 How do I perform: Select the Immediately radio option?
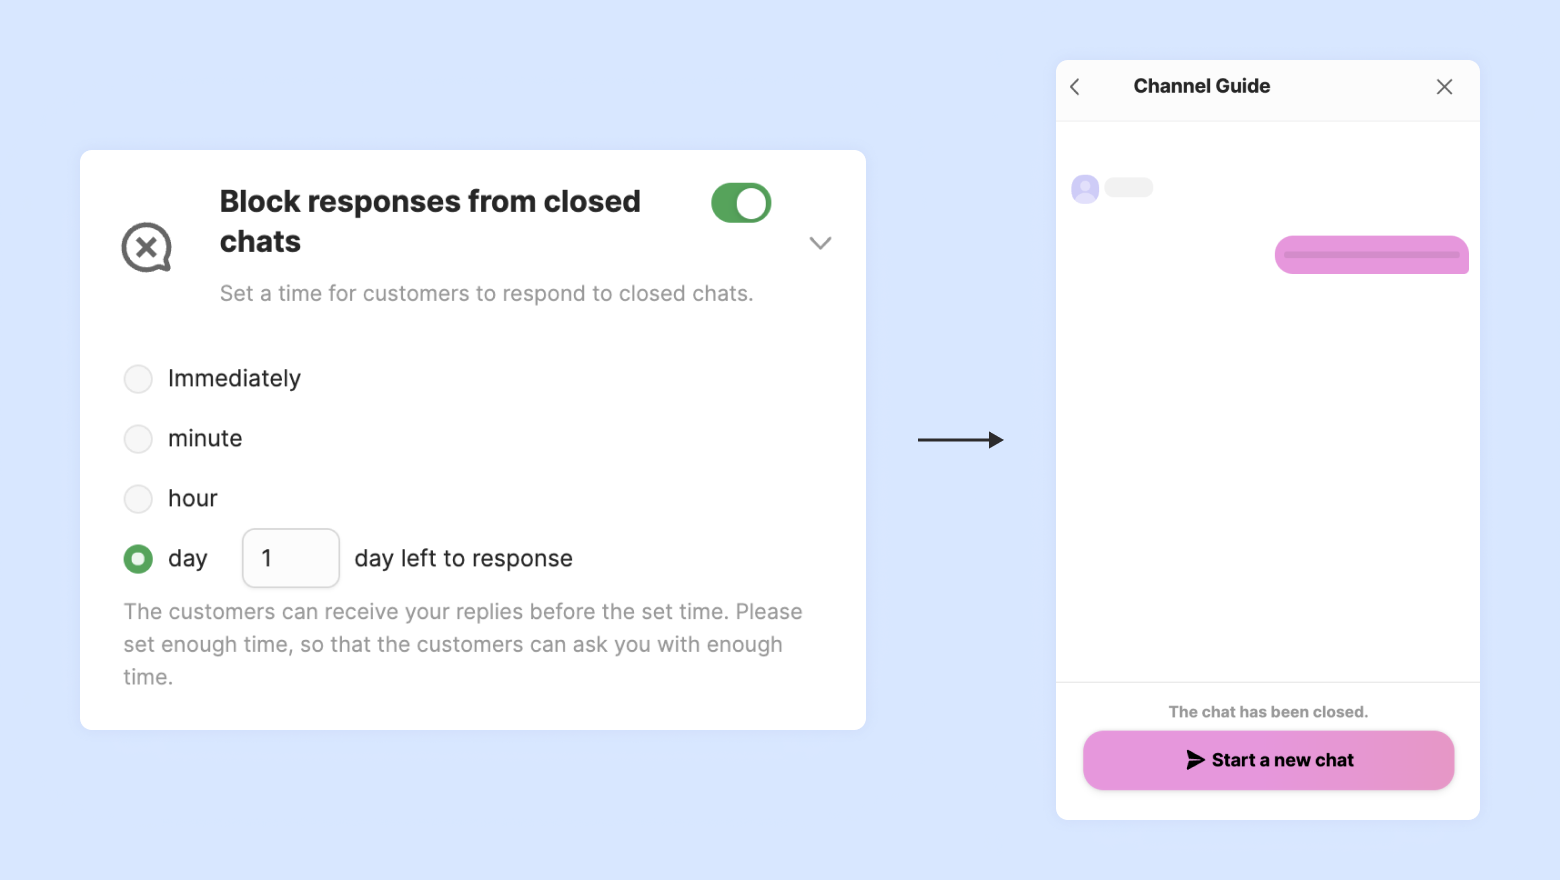[x=138, y=379]
